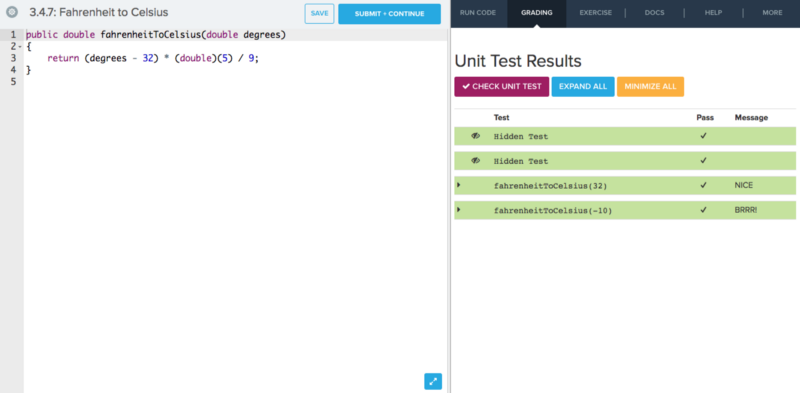Screen dimensions: 800x393
Task: Open the Exercise tab
Action: point(595,13)
